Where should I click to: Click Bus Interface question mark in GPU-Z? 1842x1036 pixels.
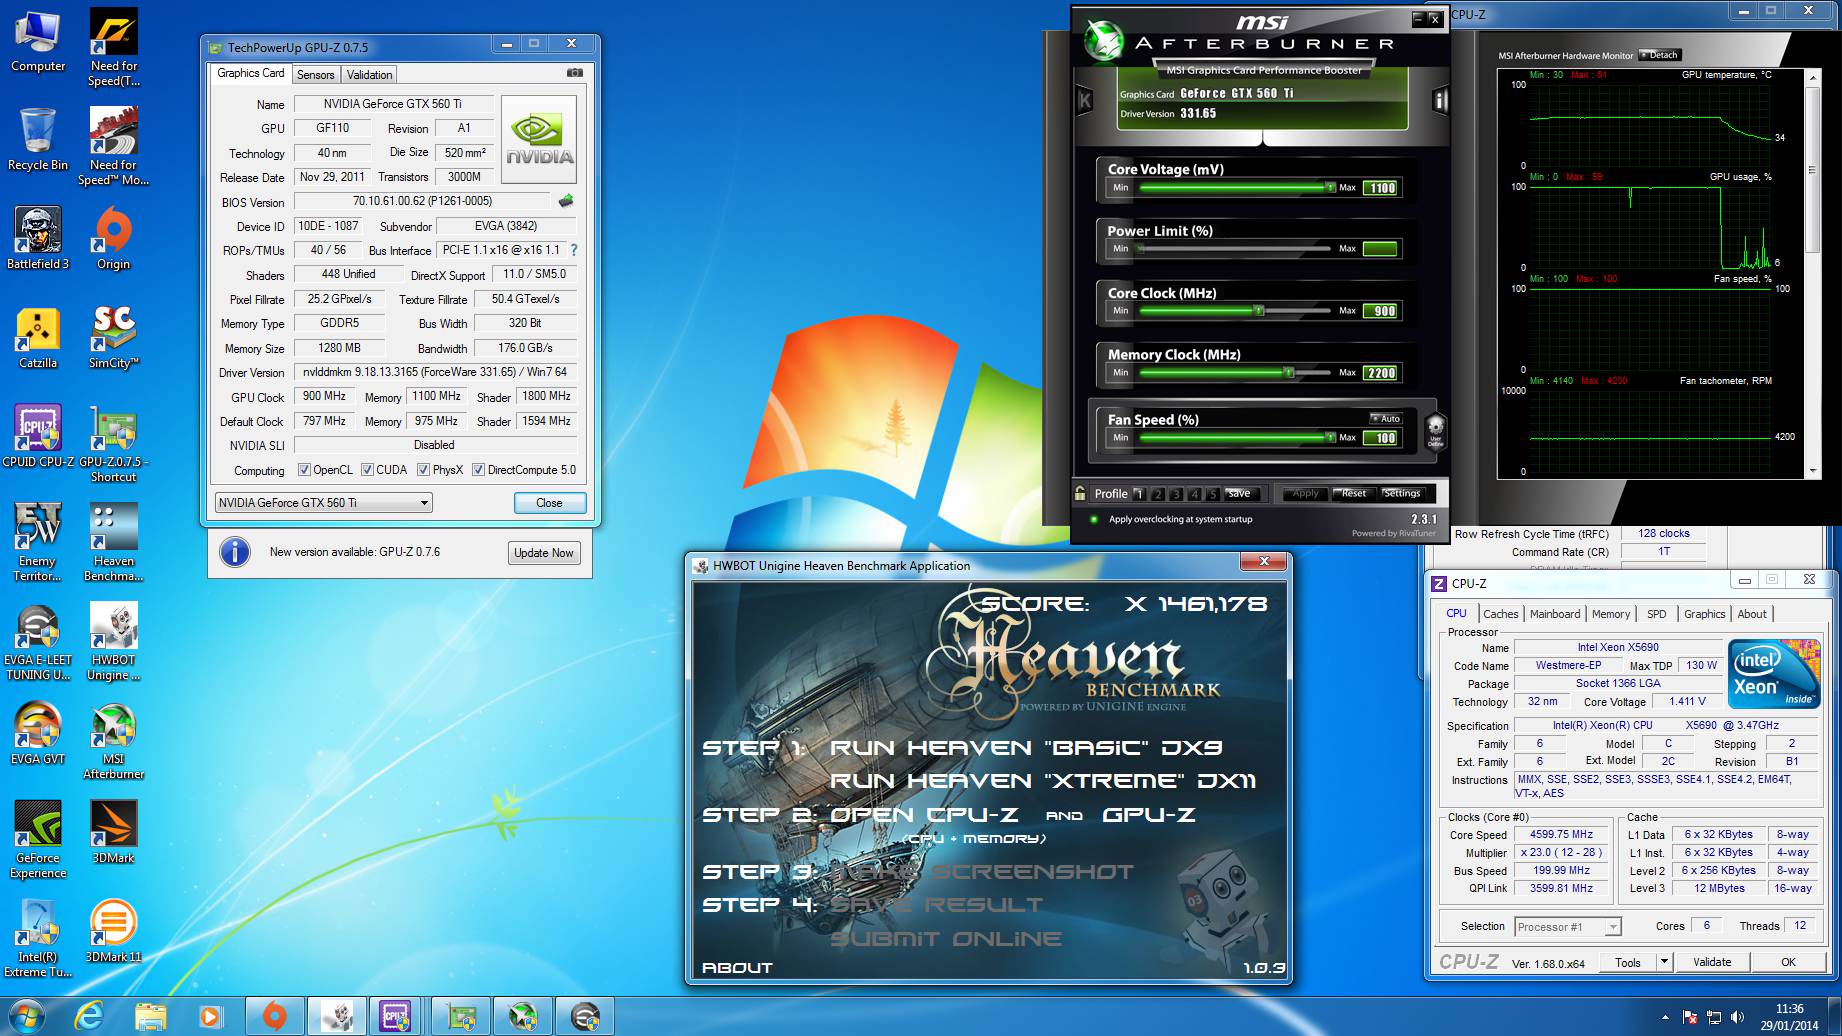pyautogui.click(x=574, y=250)
